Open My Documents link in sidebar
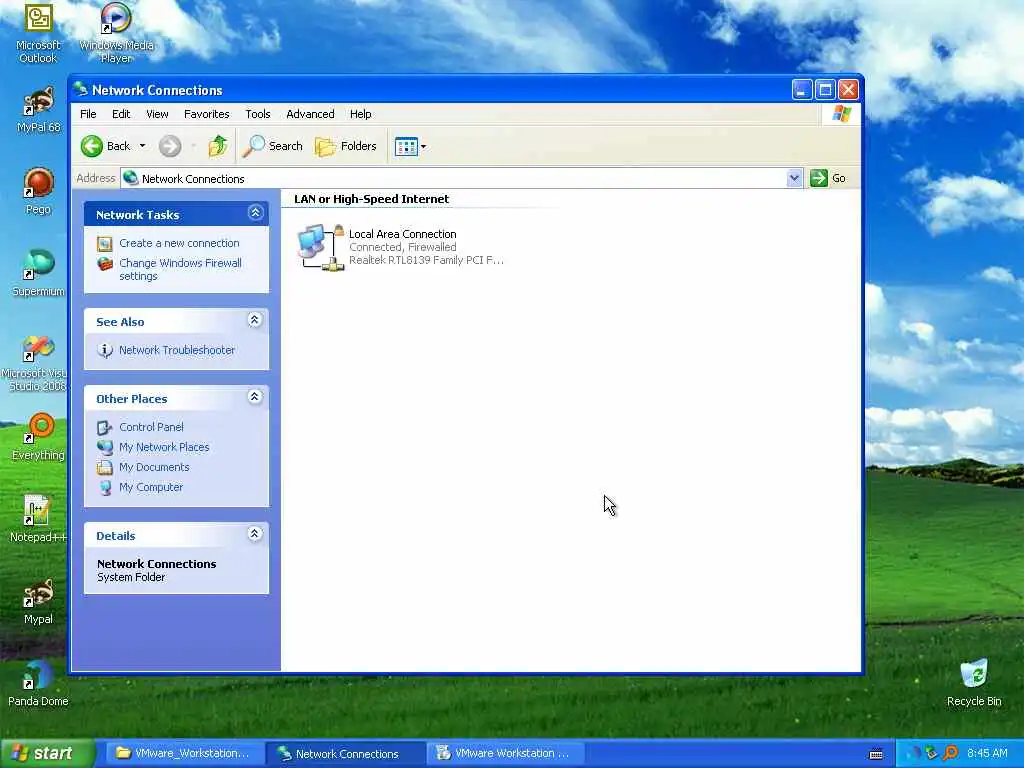Viewport: 1024px width, 768px height. tap(154, 468)
